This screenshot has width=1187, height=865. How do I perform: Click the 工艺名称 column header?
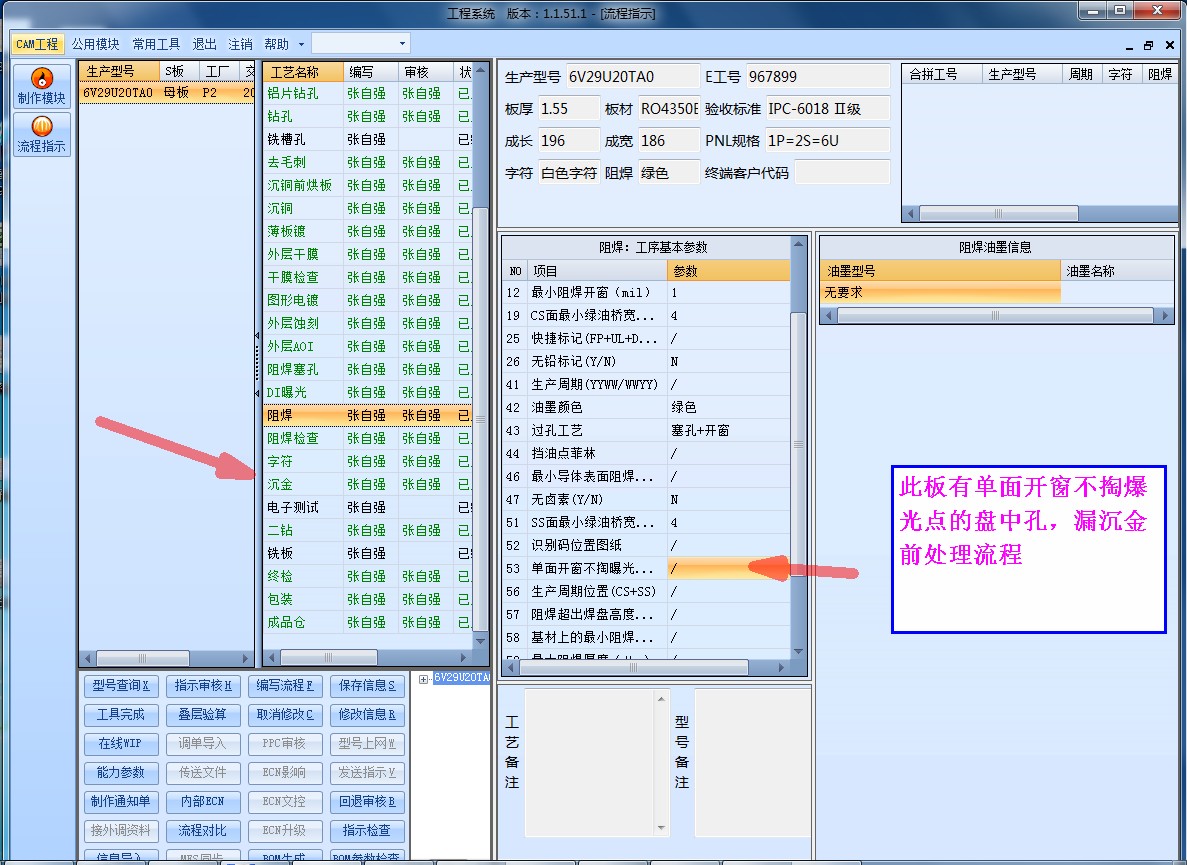coord(303,72)
